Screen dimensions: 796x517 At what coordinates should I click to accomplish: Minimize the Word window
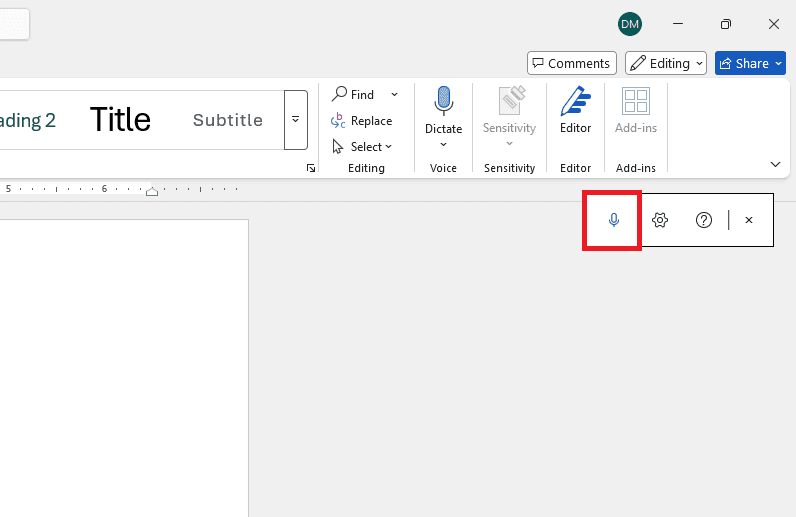point(678,24)
